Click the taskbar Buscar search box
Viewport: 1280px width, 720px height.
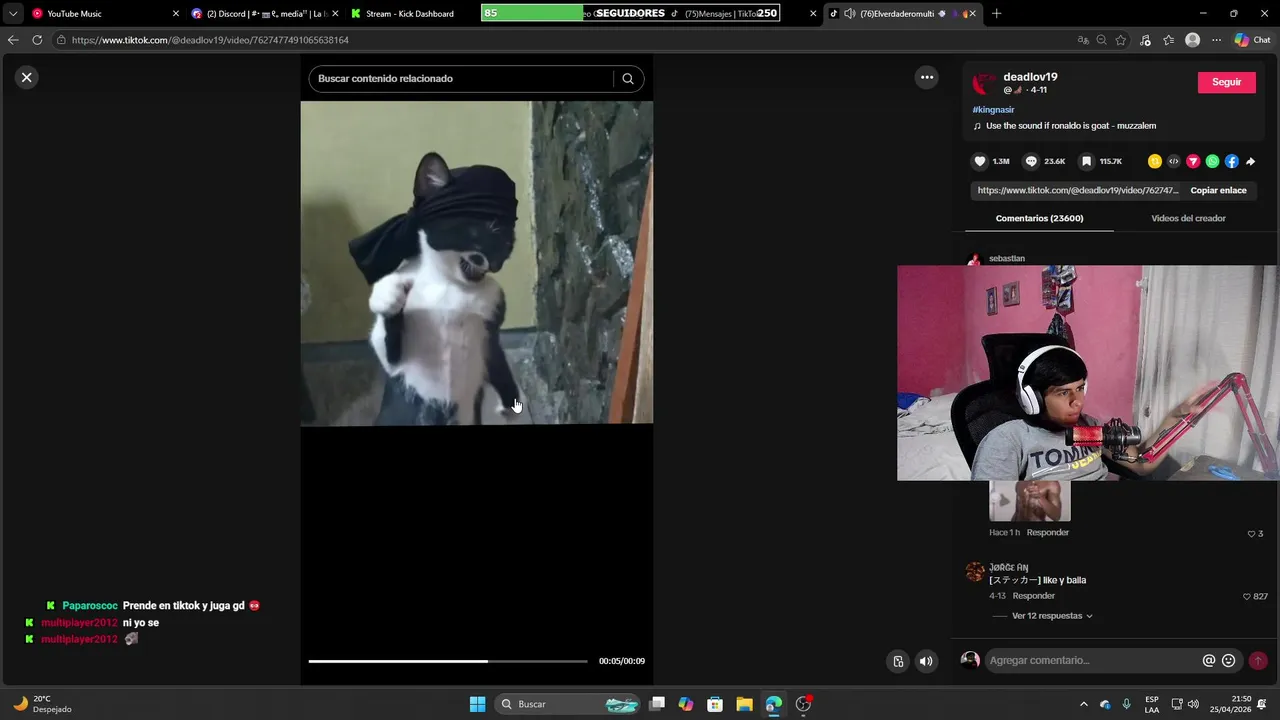568,704
